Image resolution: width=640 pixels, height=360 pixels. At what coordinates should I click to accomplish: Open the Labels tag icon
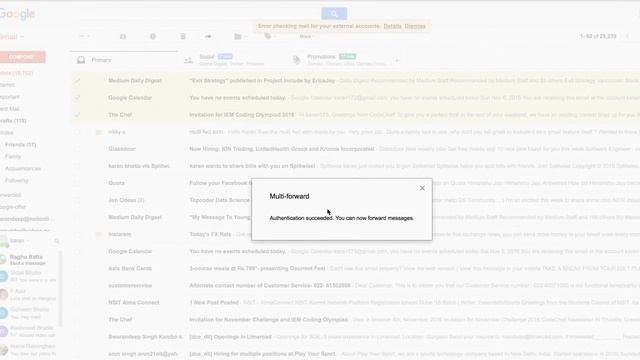point(269,36)
